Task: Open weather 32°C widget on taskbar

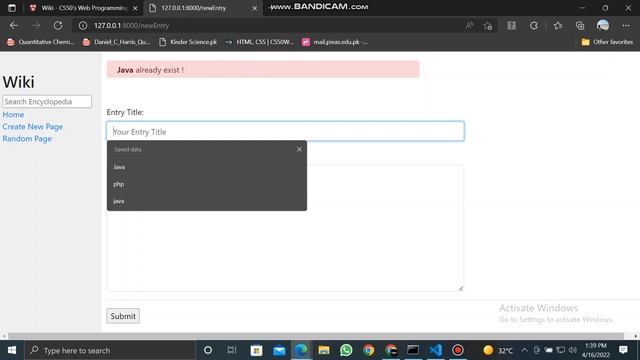Action: [x=498, y=350]
